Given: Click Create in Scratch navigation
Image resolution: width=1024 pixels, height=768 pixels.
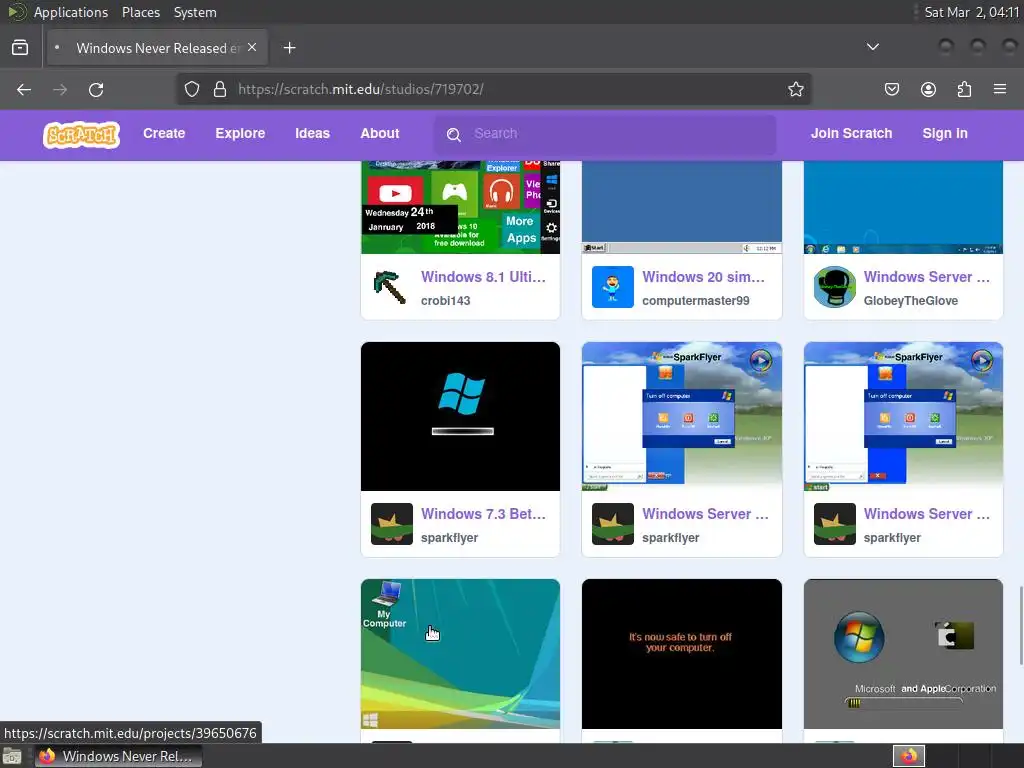Looking at the screenshot, I should pyautogui.click(x=164, y=133).
